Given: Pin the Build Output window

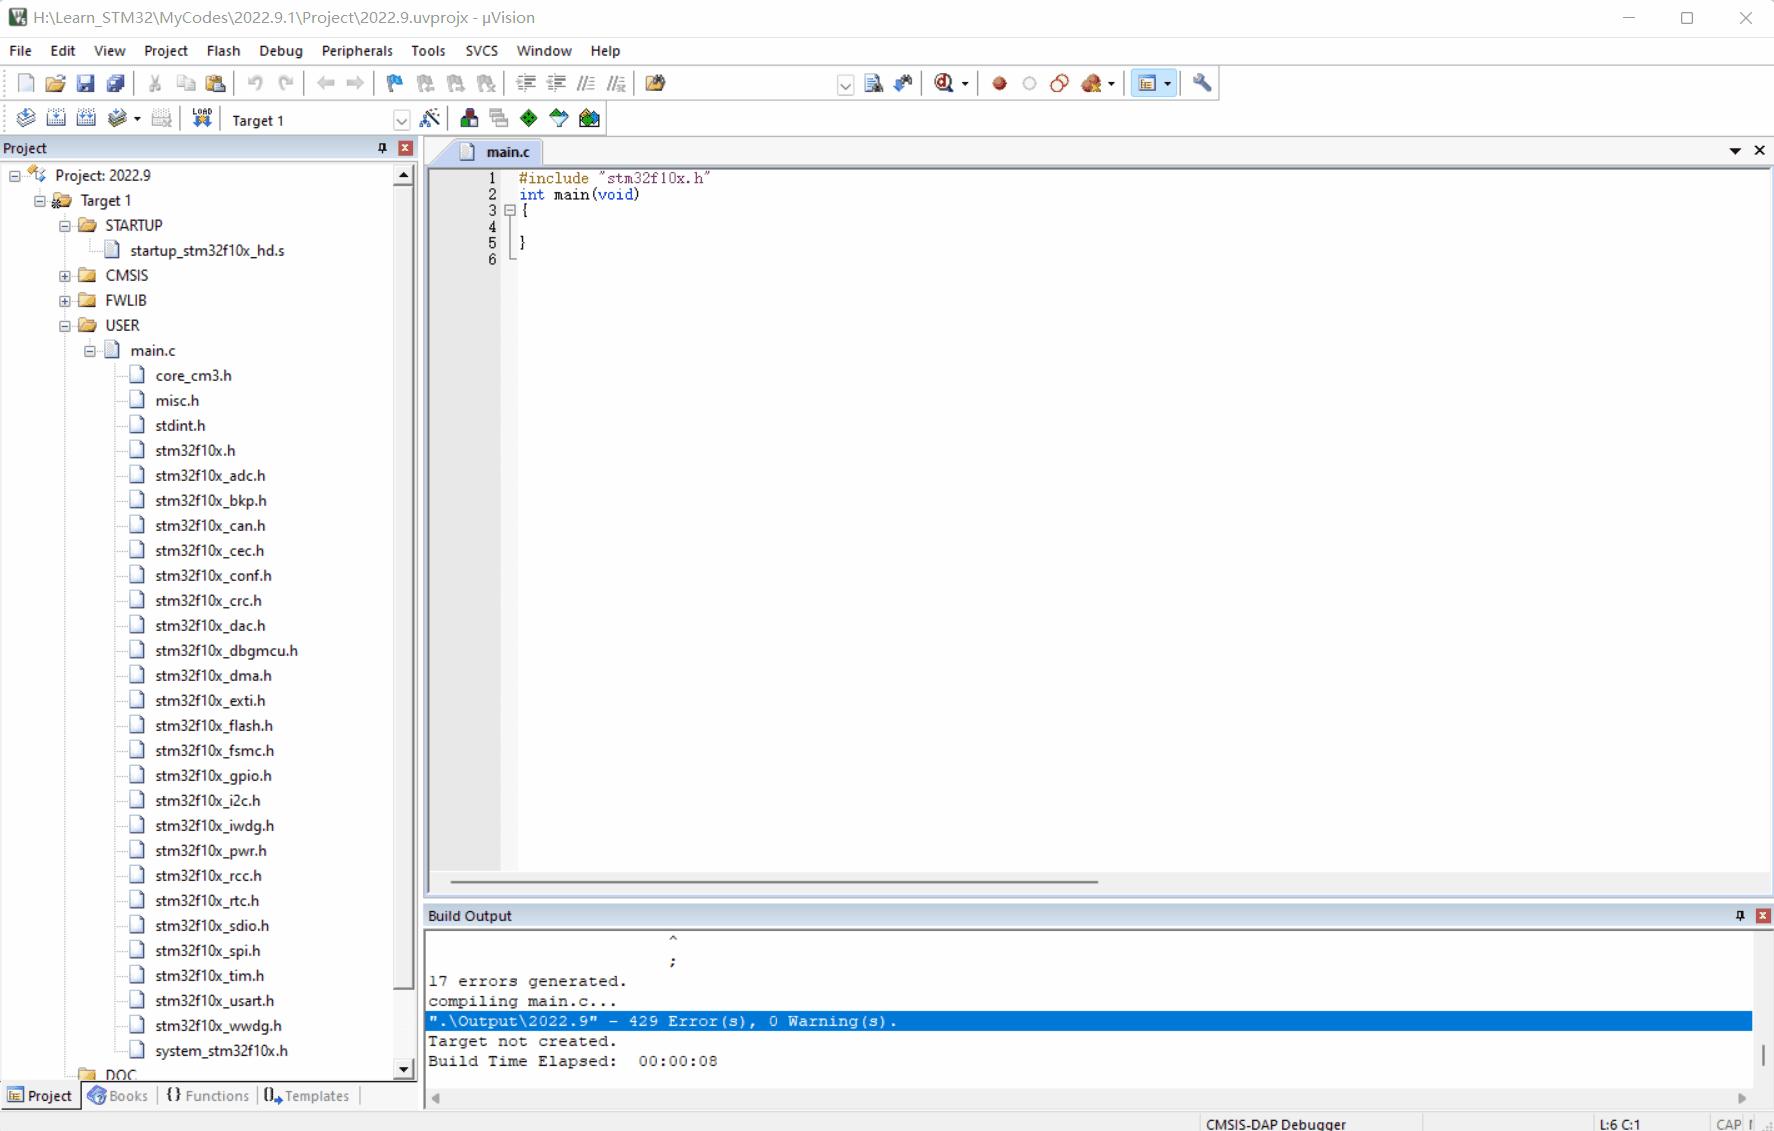Looking at the screenshot, I should tap(1740, 915).
